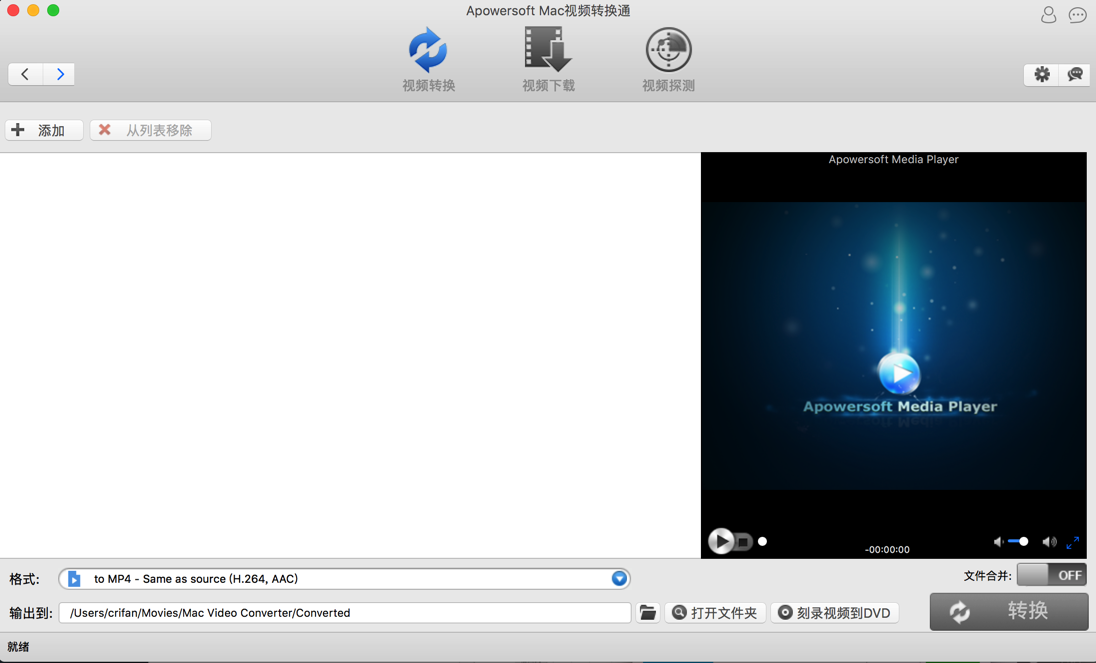Start conversion with the 转换 button
Viewport: 1096px width, 663px height.
(x=1009, y=611)
